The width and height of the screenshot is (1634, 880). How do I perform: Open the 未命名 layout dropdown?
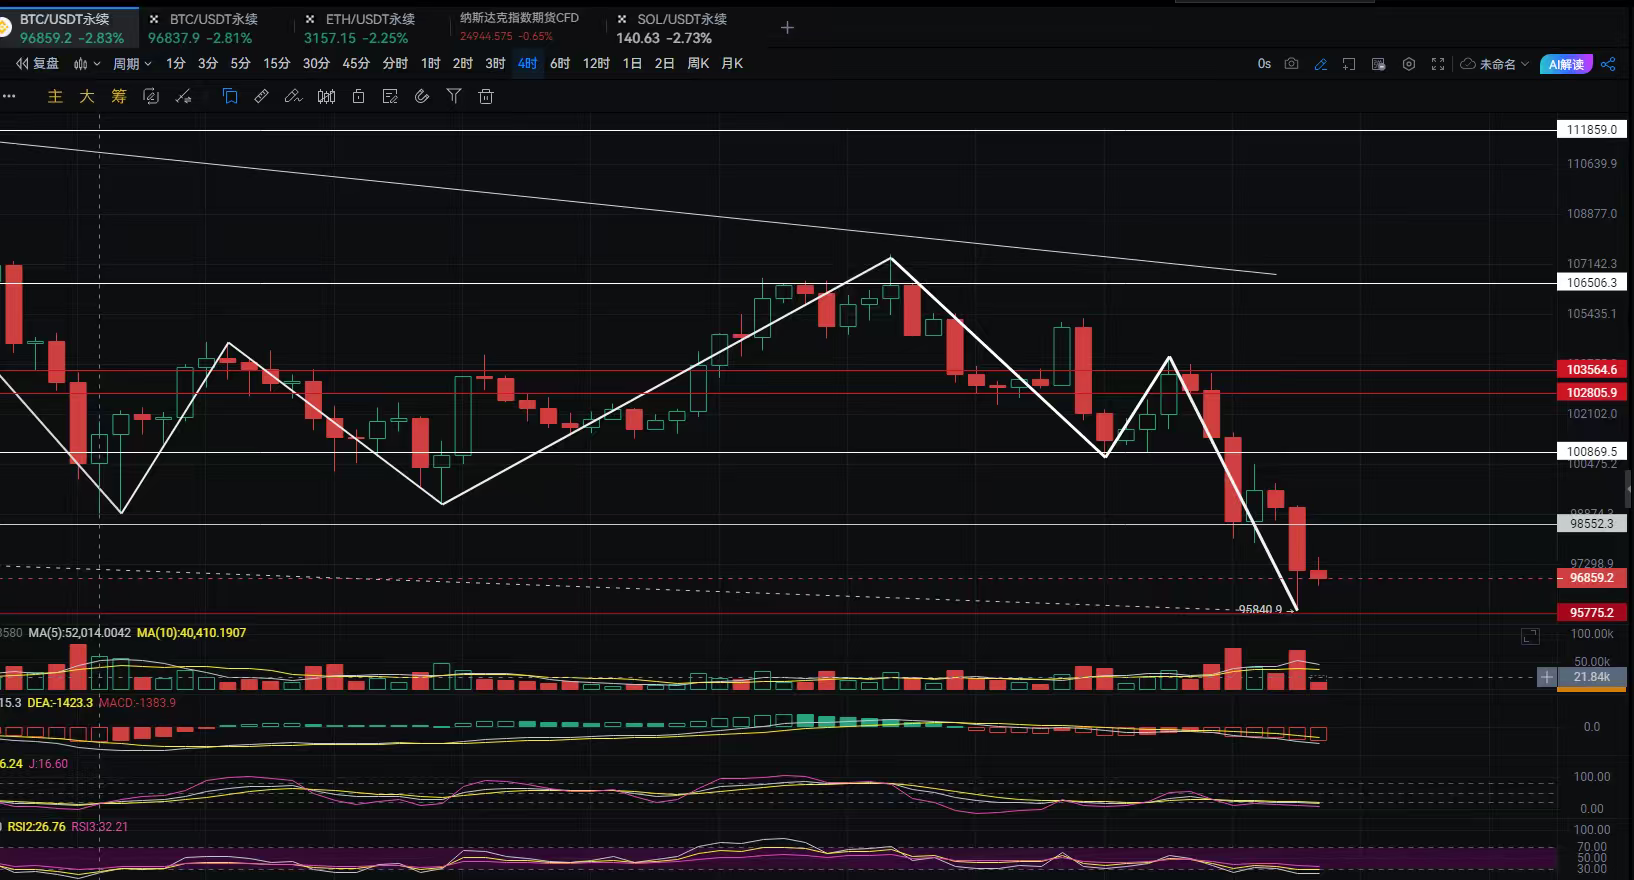[x=1495, y=64]
